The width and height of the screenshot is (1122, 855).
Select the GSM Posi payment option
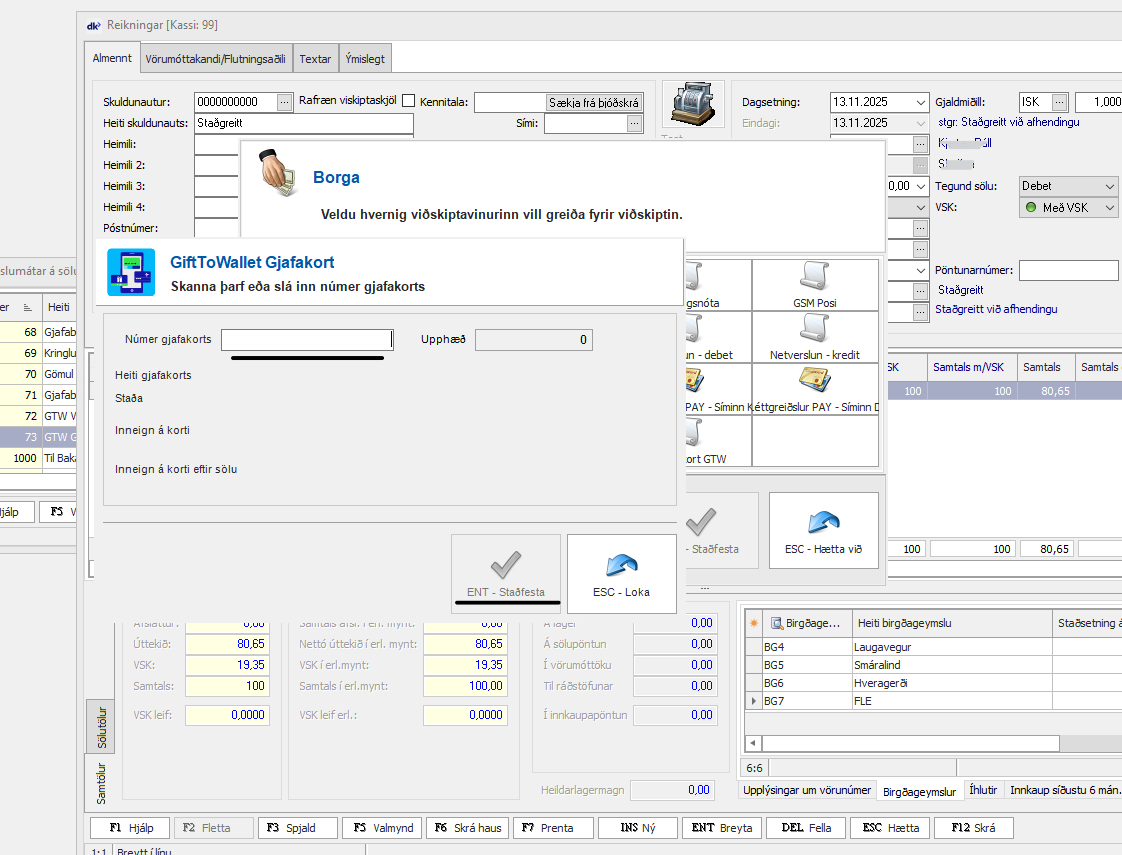(814, 285)
